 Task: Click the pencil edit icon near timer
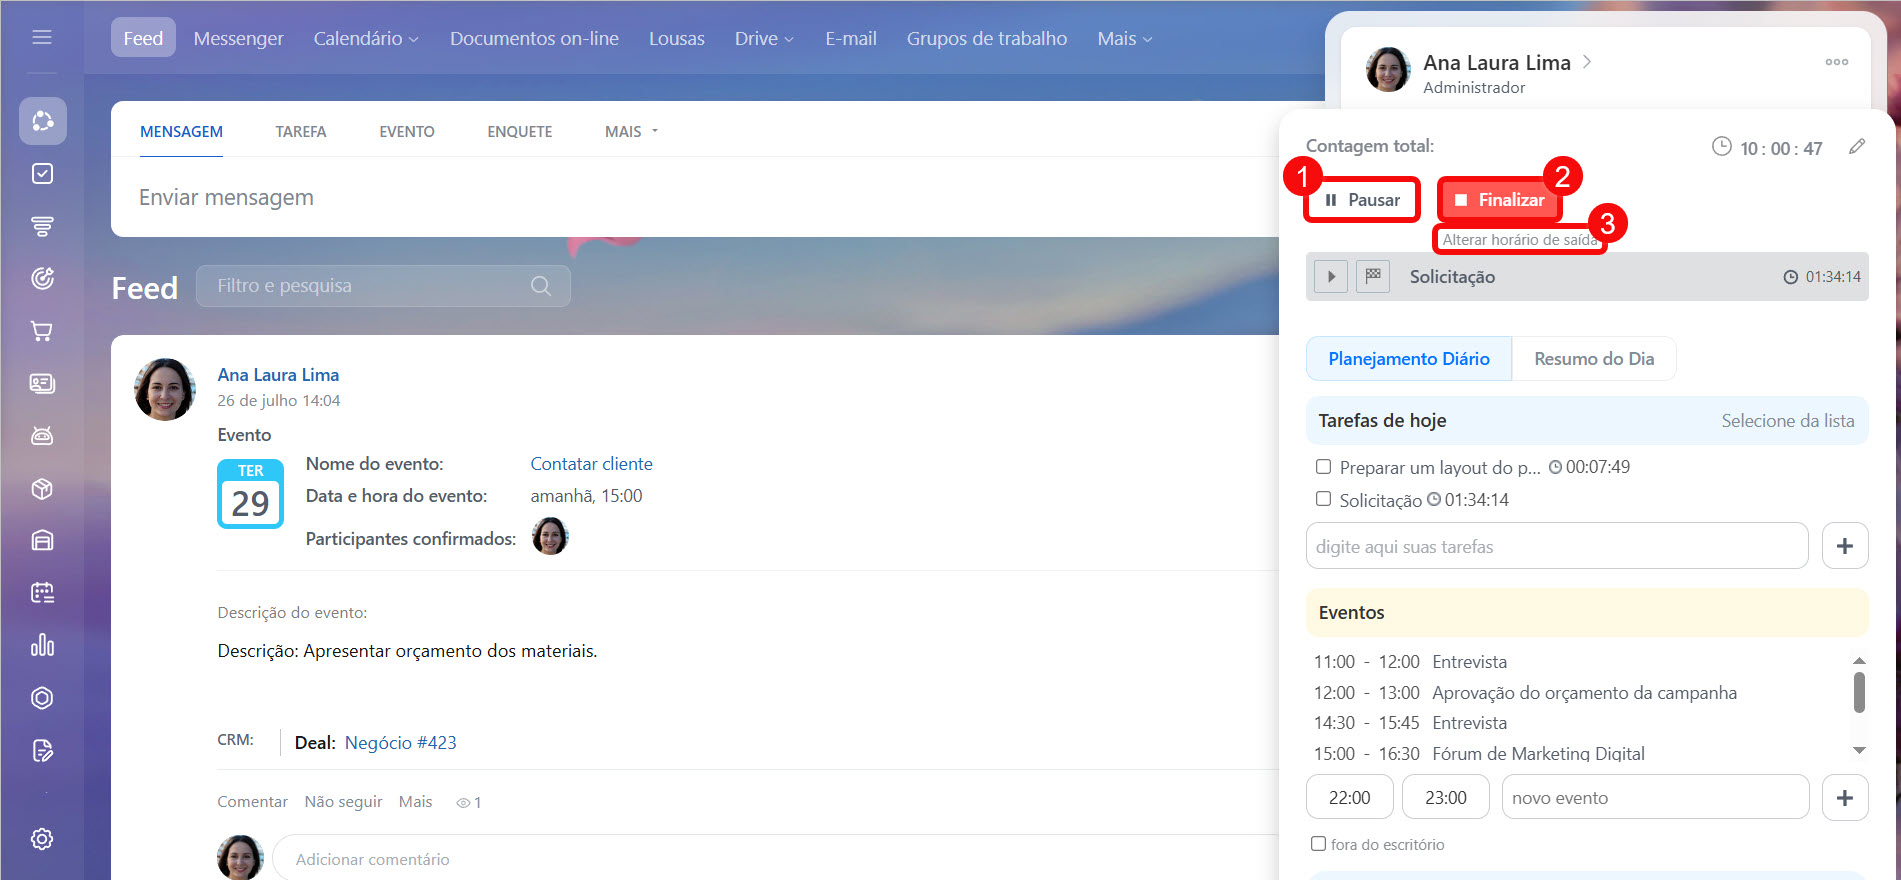(x=1857, y=147)
